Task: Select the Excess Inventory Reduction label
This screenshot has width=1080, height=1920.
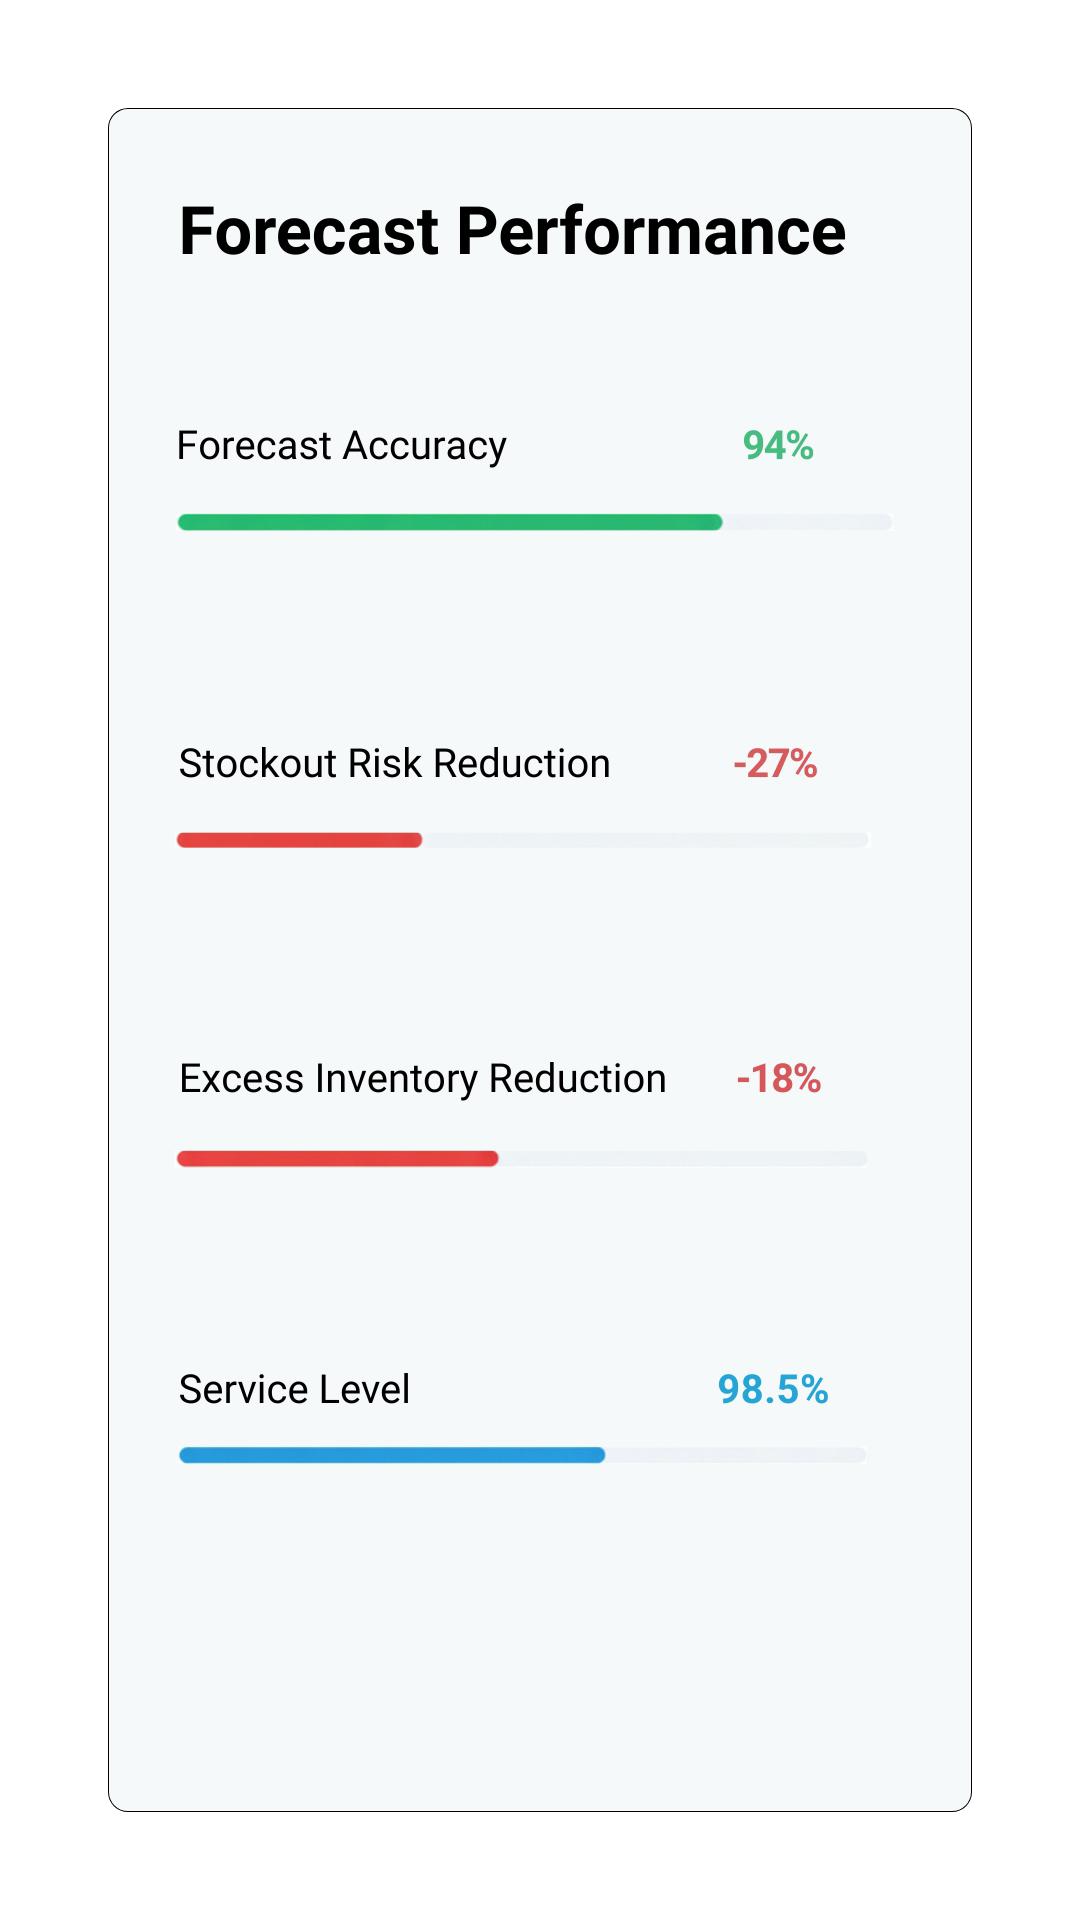Action: coord(422,1079)
